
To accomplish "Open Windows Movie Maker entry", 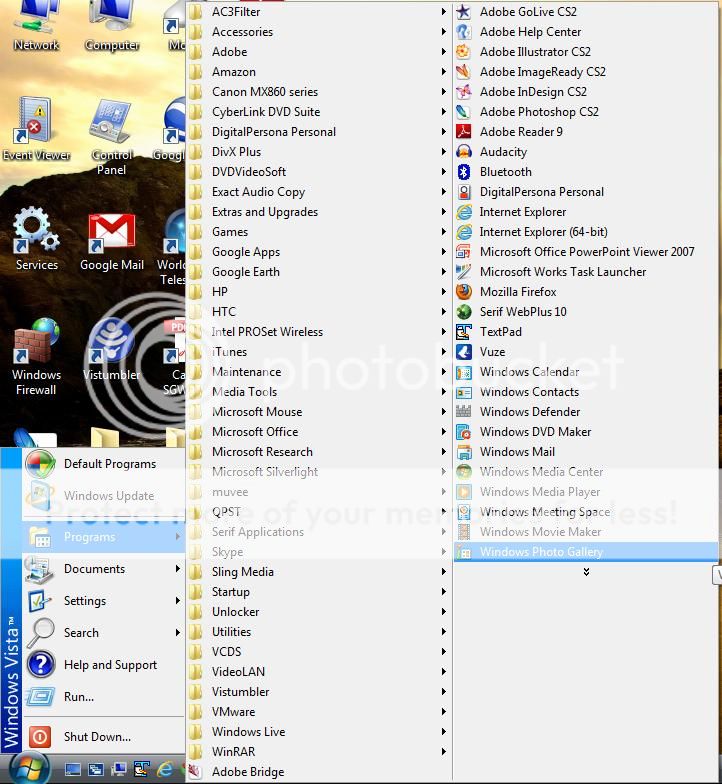I will pos(586,532).
